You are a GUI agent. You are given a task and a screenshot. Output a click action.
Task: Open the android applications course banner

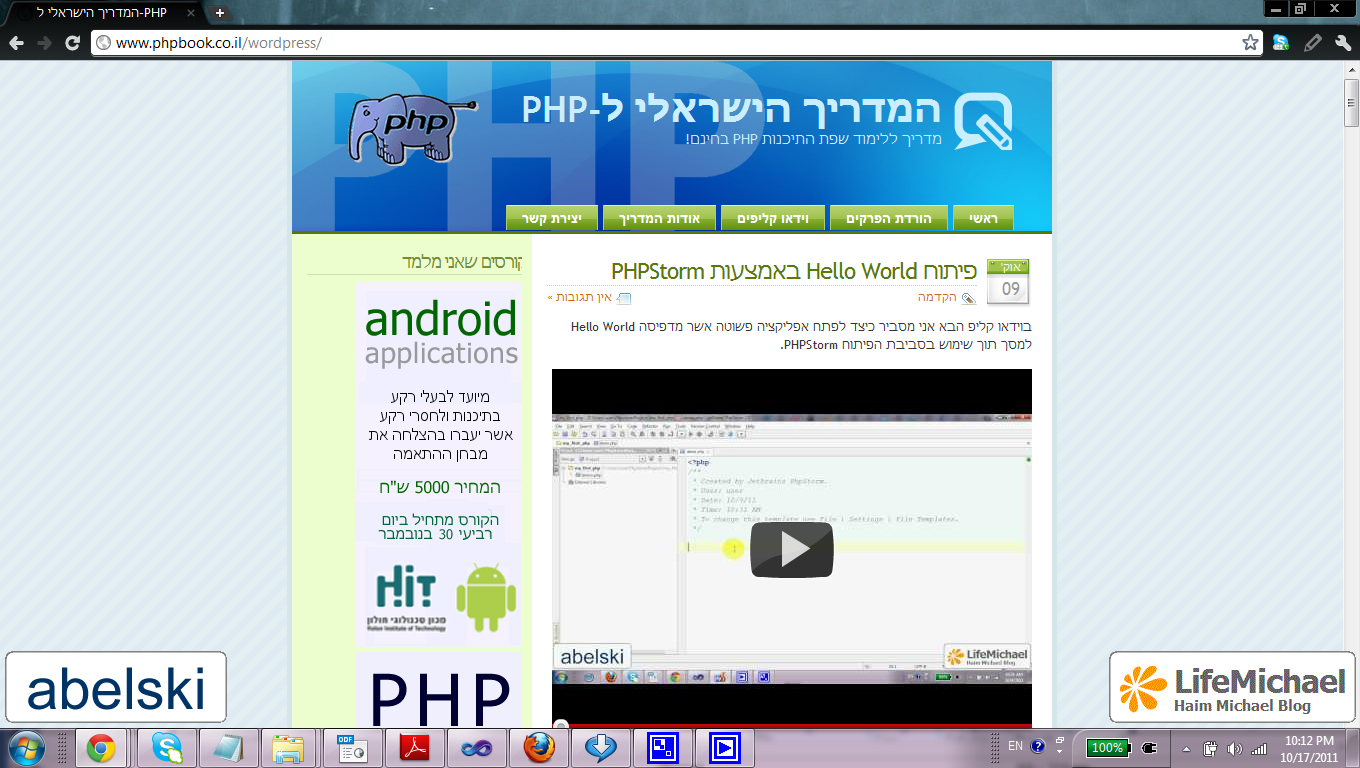coord(440,334)
